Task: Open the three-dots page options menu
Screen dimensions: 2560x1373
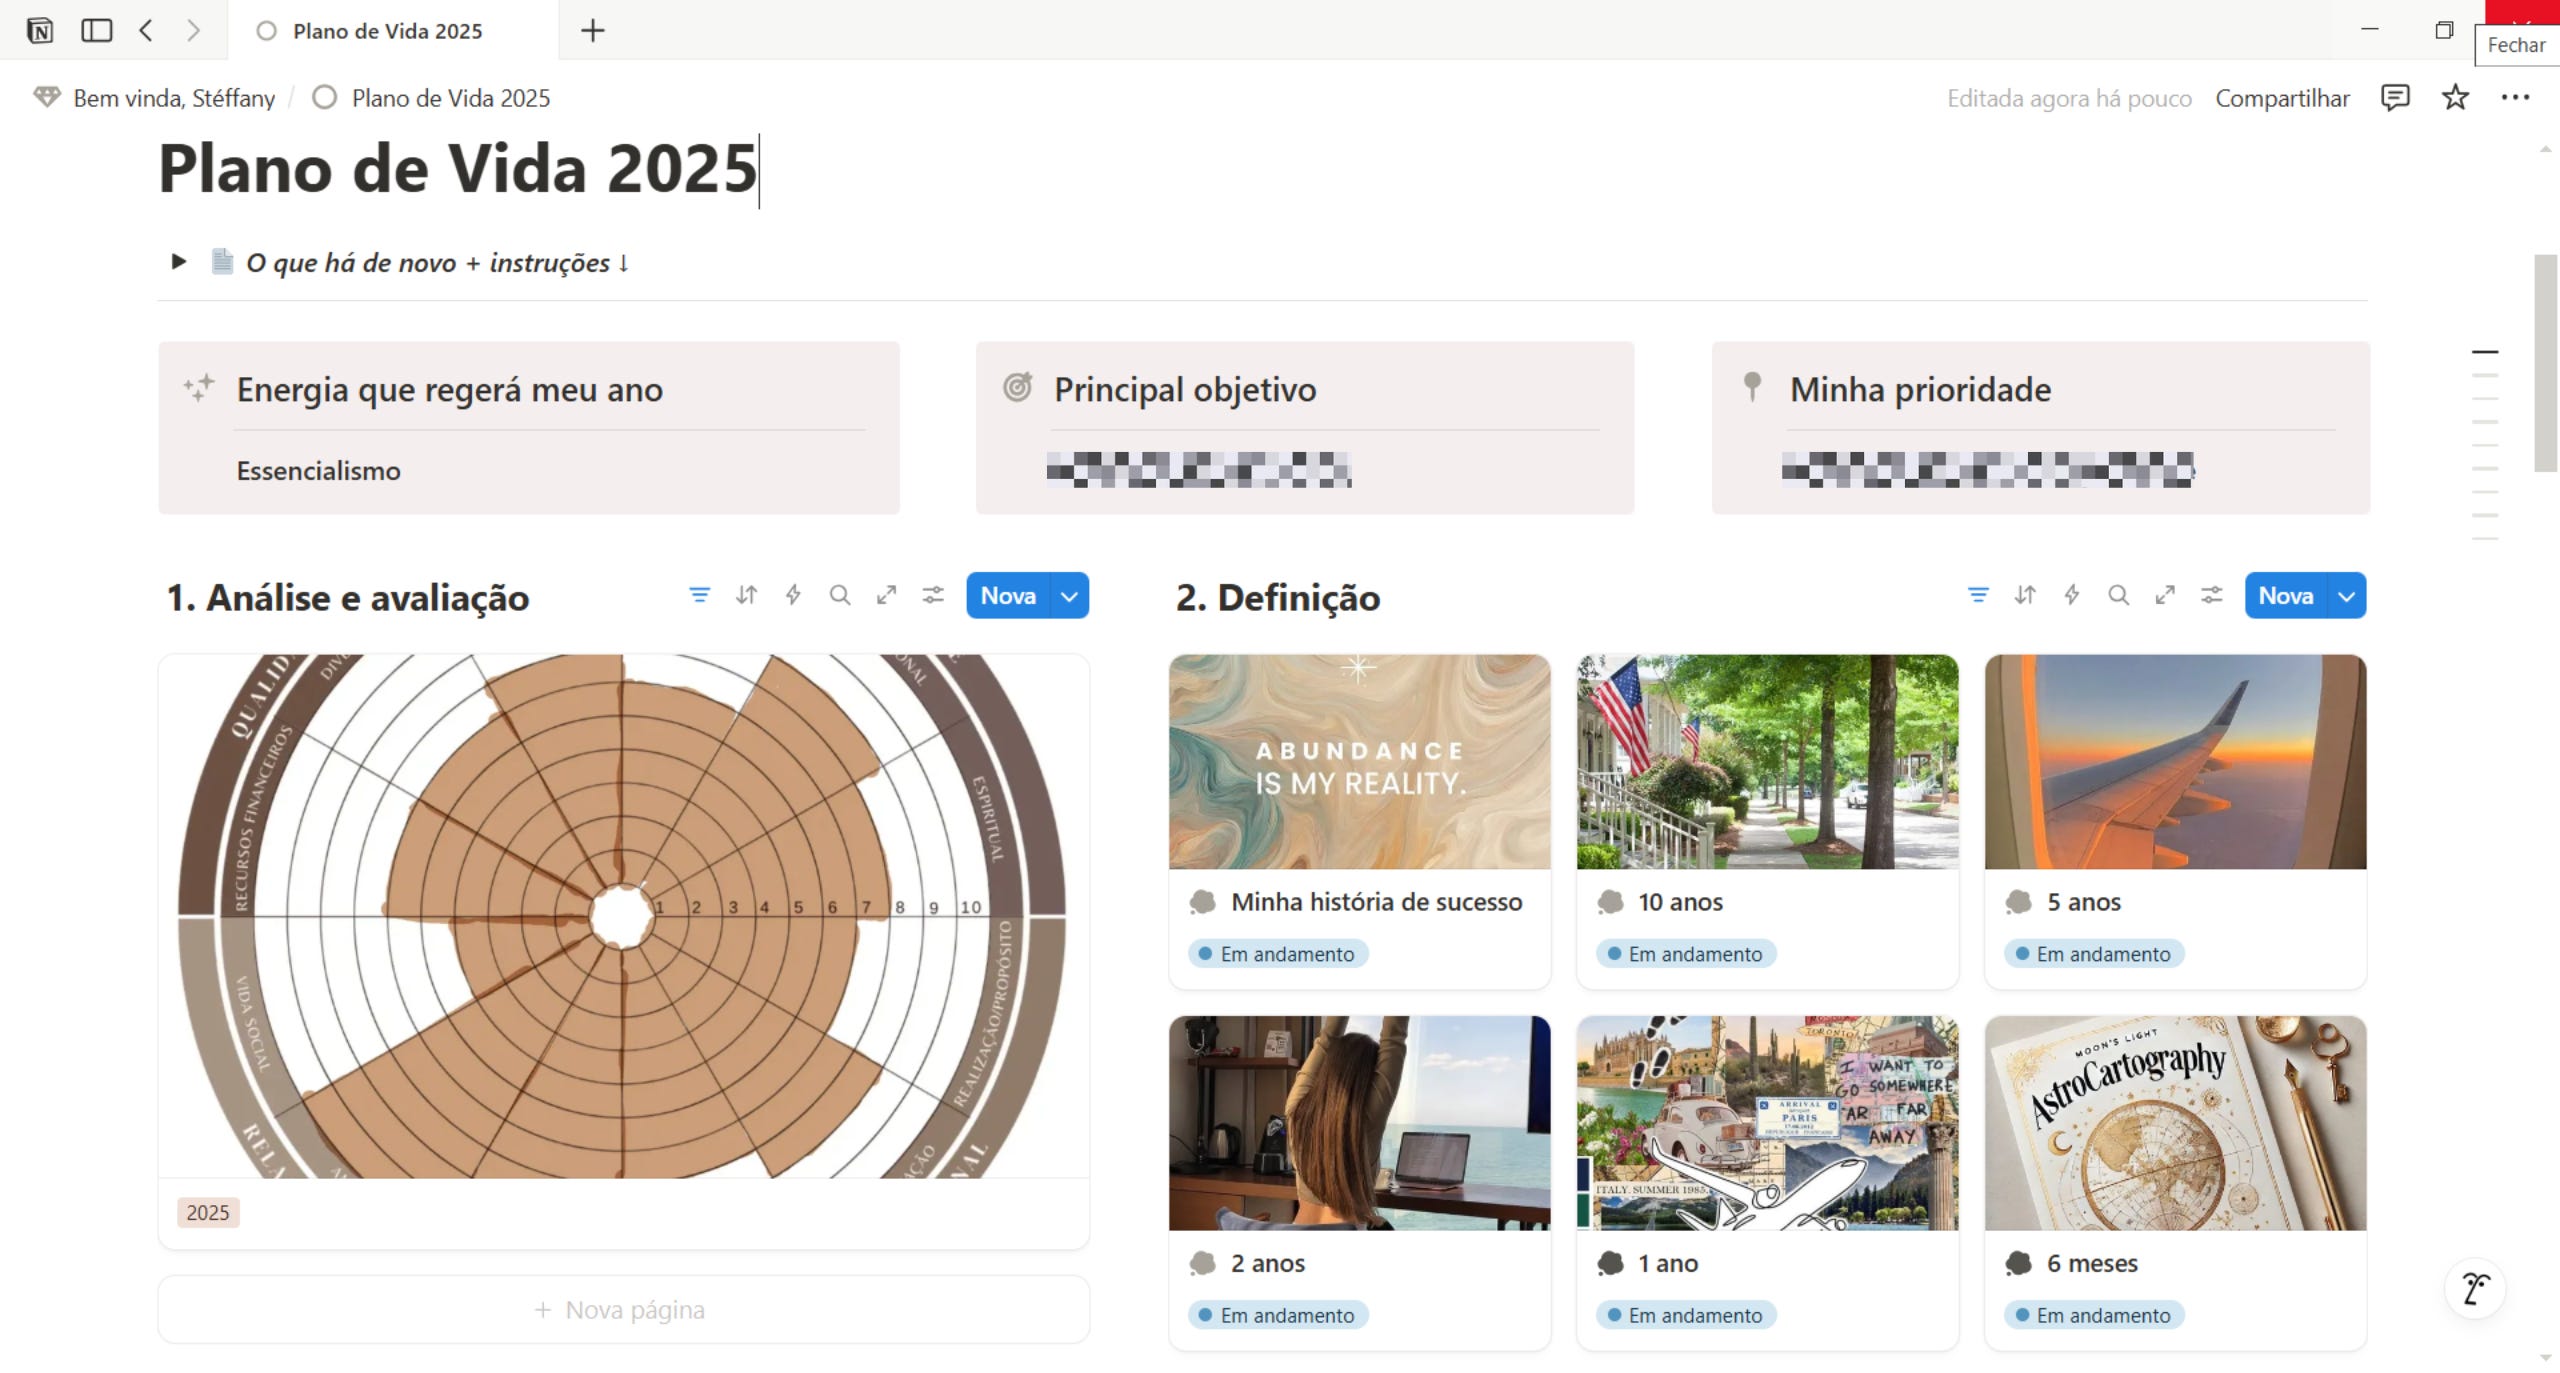Action: coord(2515,97)
